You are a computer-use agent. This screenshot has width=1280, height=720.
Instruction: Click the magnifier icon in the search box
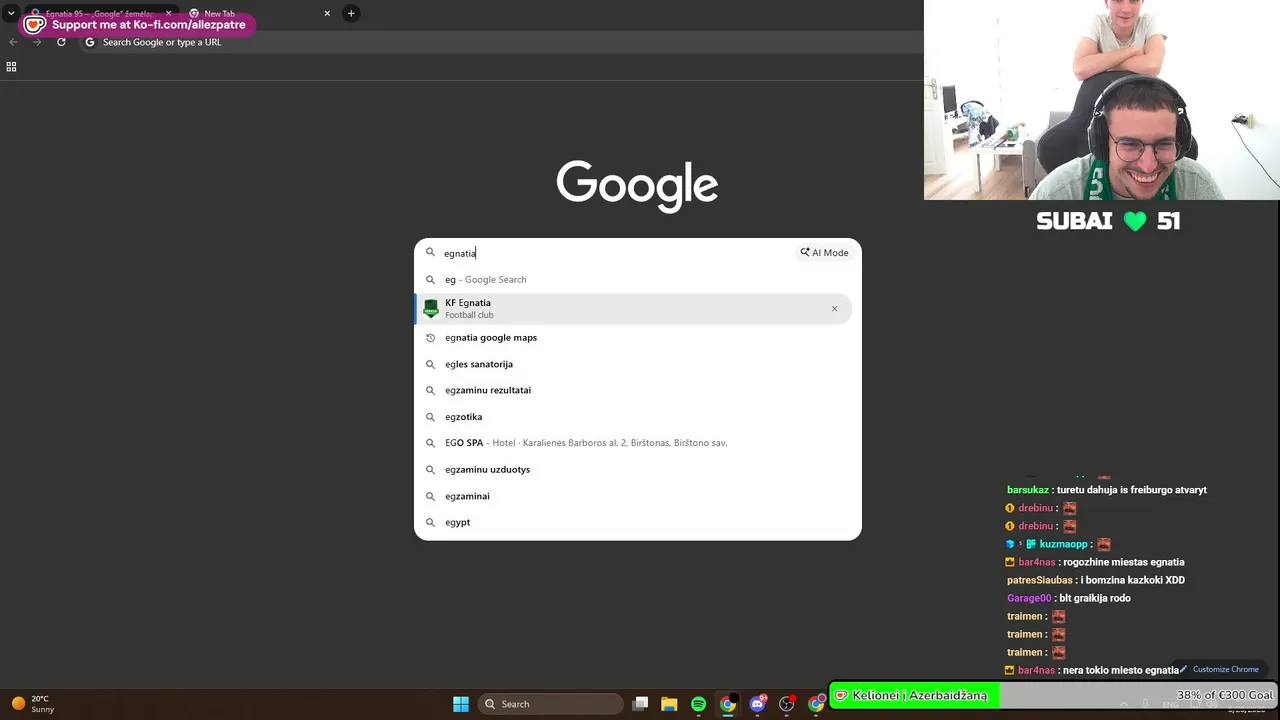(x=431, y=253)
